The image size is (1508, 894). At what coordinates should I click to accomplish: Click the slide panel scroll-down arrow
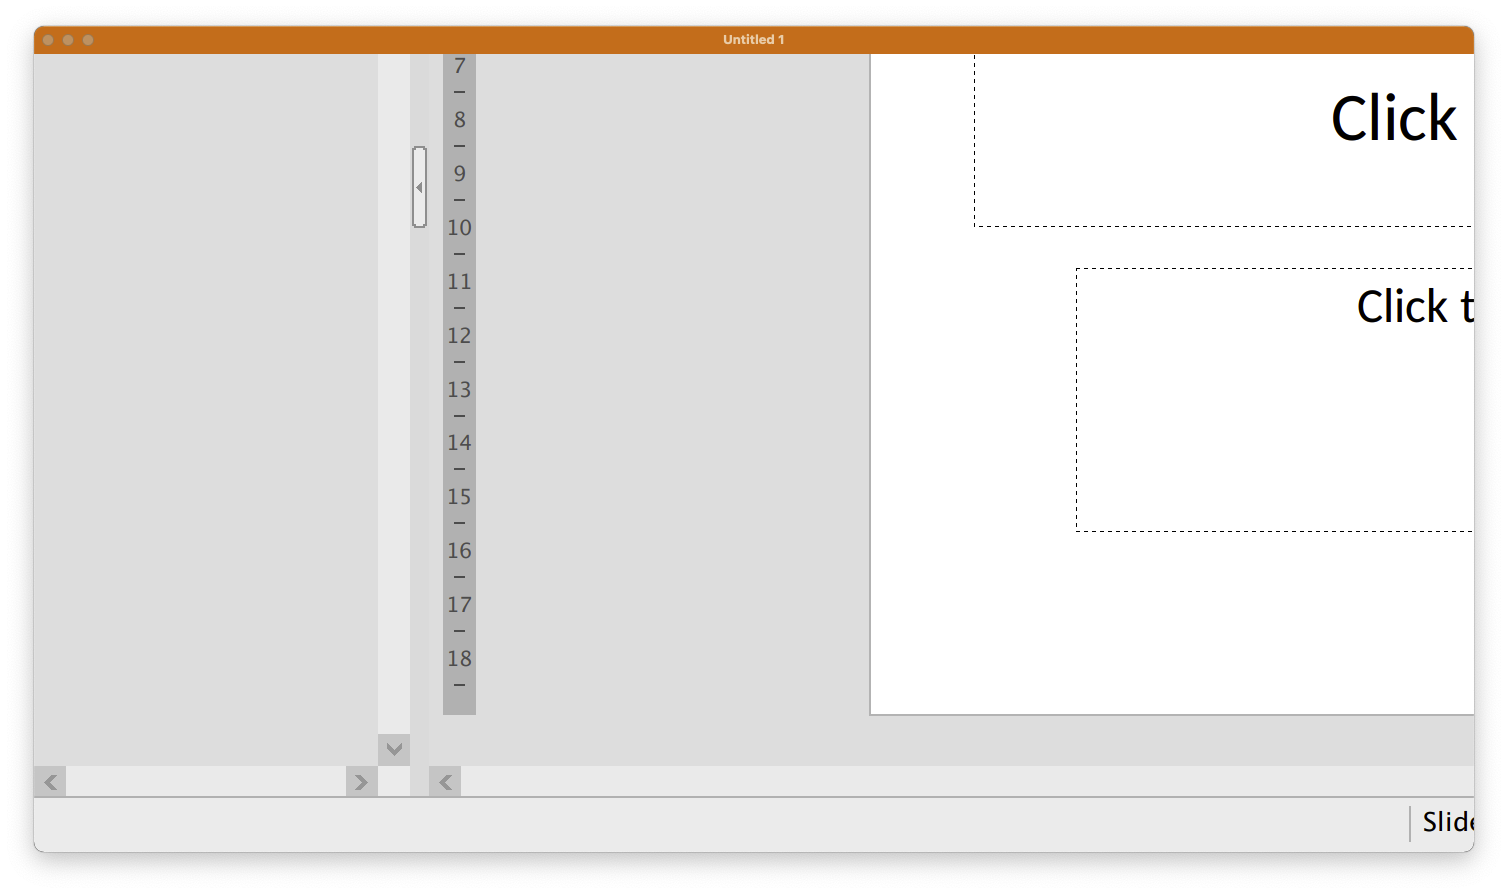[x=394, y=749]
